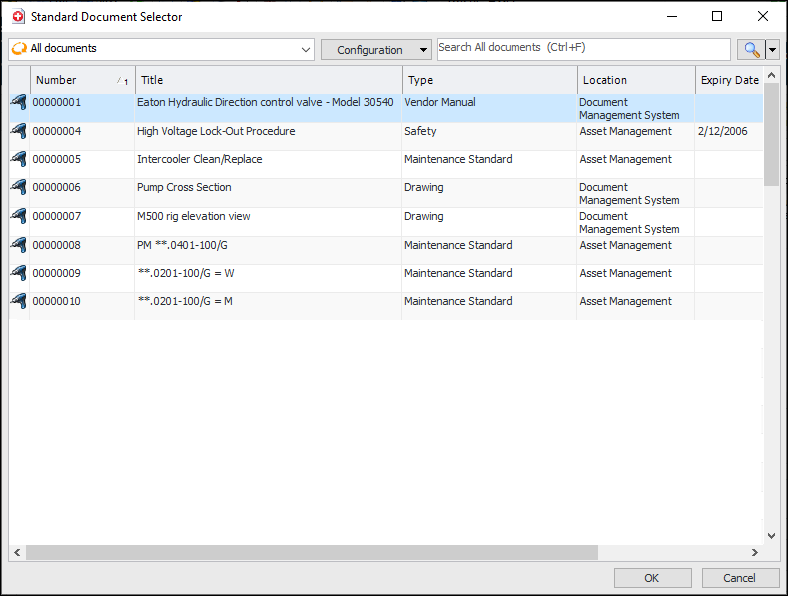788x596 pixels.
Task: Click Asset Management location in Intercooler row
Action: pyautogui.click(x=626, y=159)
